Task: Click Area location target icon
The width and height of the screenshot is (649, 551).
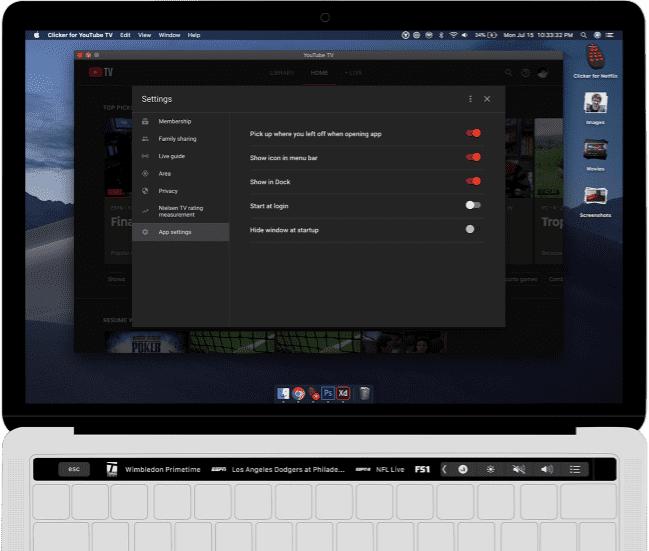Action: pos(145,173)
